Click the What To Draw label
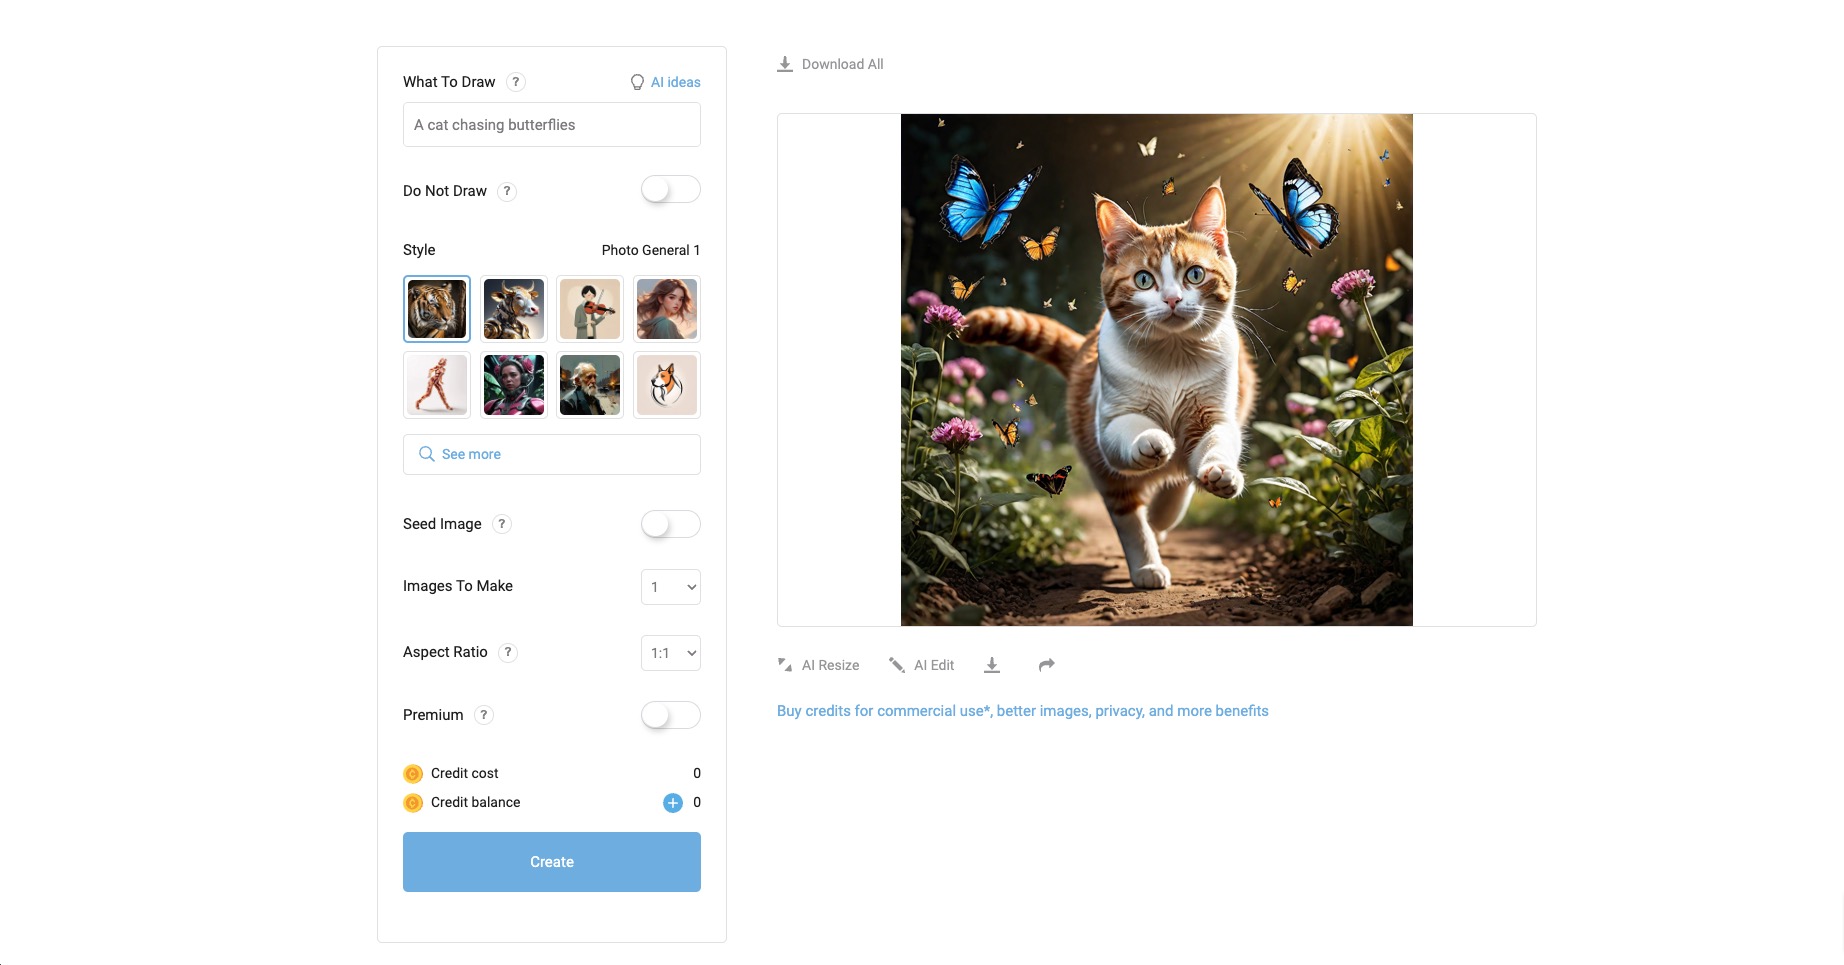Screen dimensions: 1844x965 pos(449,82)
